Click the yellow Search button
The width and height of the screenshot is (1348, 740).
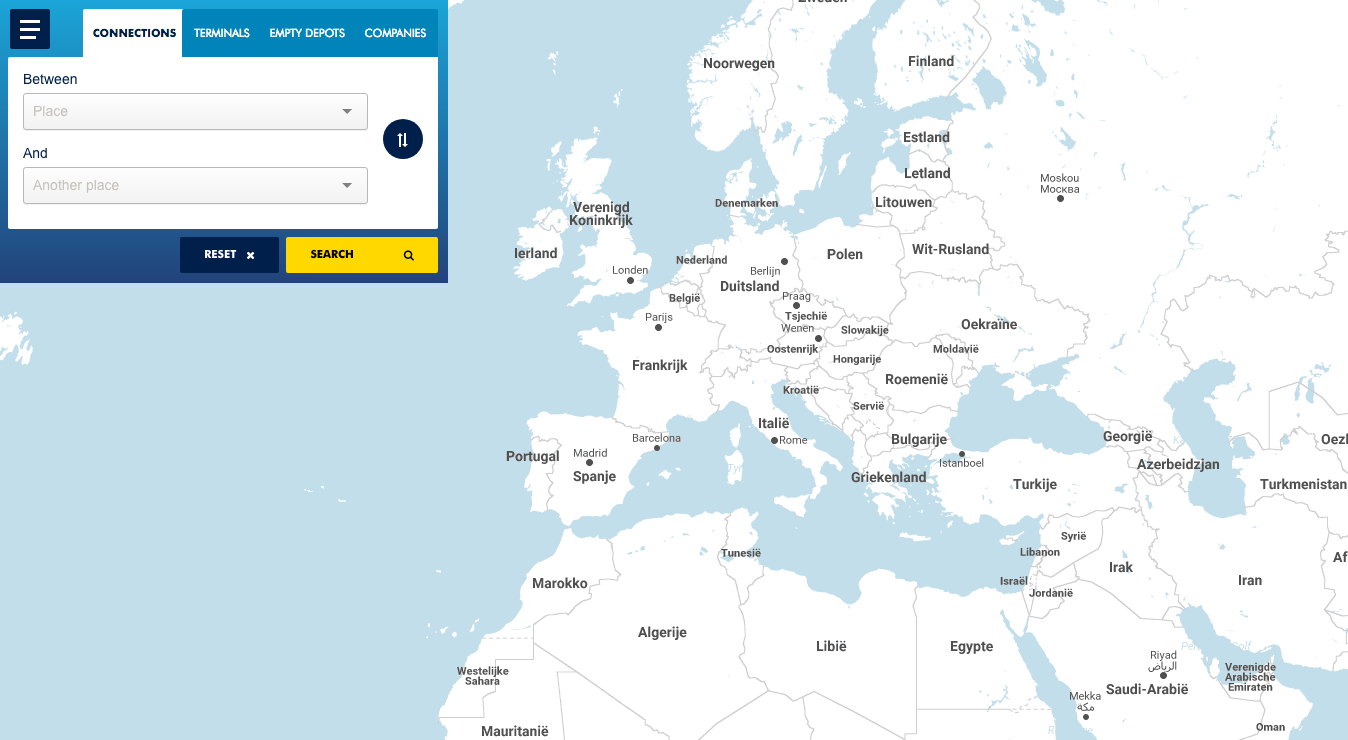point(362,255)
